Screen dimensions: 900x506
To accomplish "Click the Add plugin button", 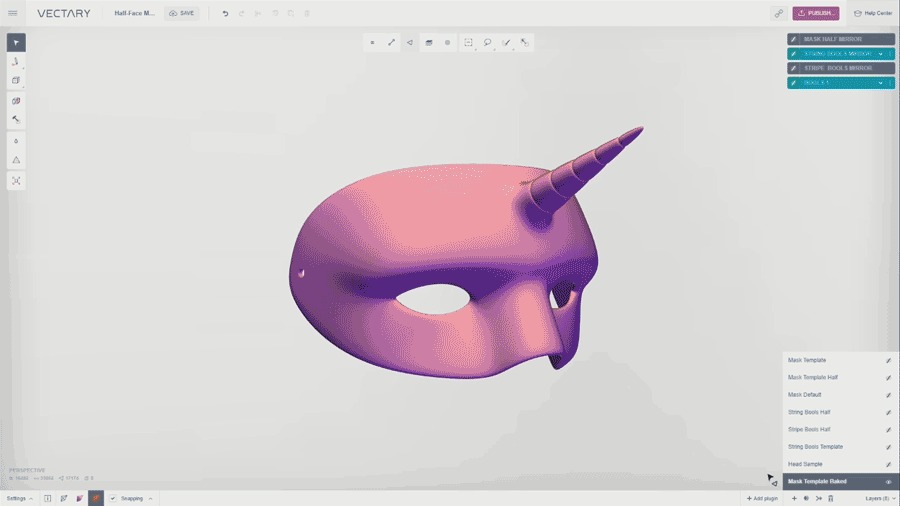I will [762, 498].
